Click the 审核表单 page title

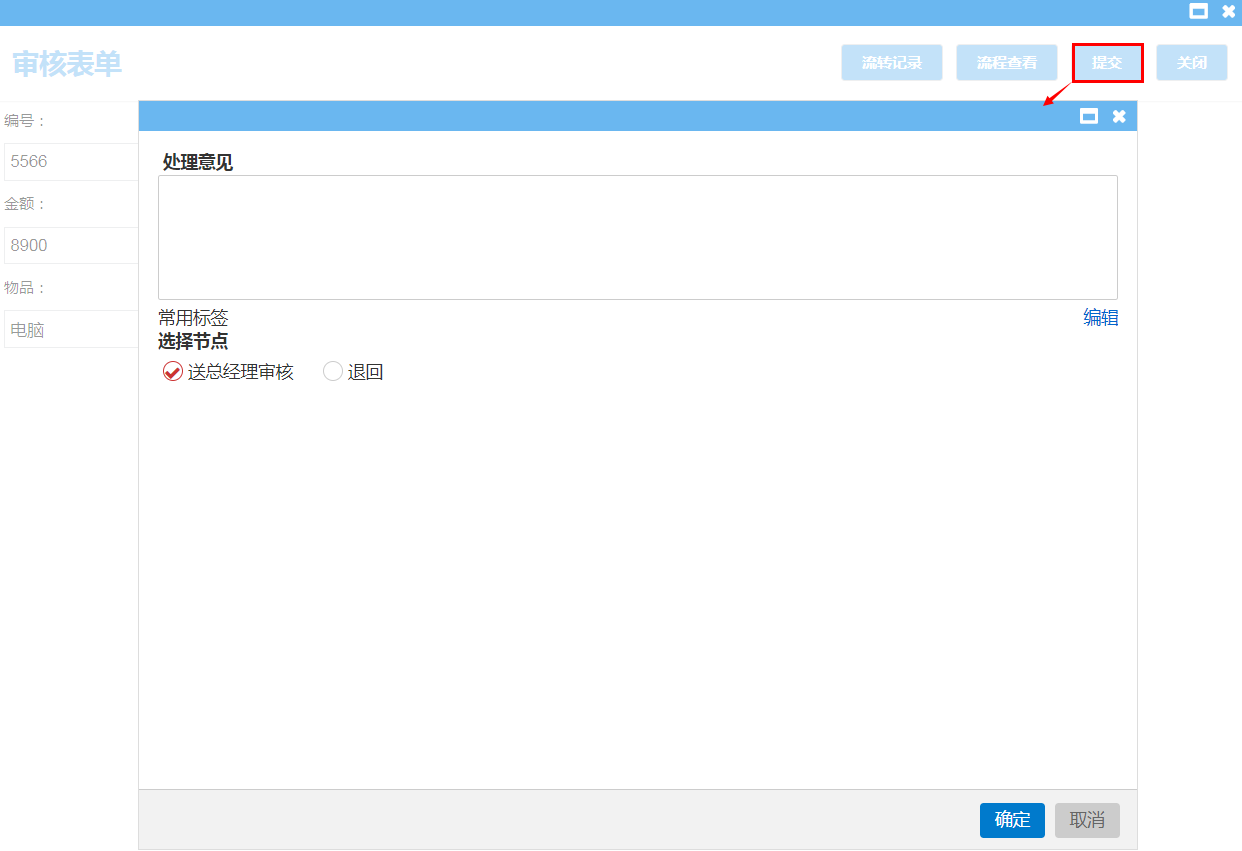tap(67, 64)
